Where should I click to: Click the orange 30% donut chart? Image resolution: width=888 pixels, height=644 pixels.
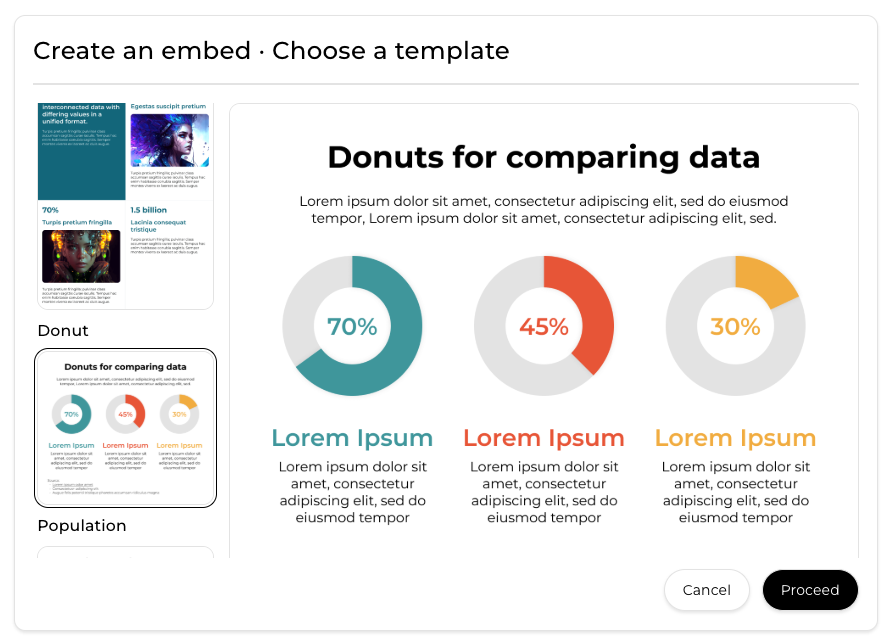pos(735,326)
